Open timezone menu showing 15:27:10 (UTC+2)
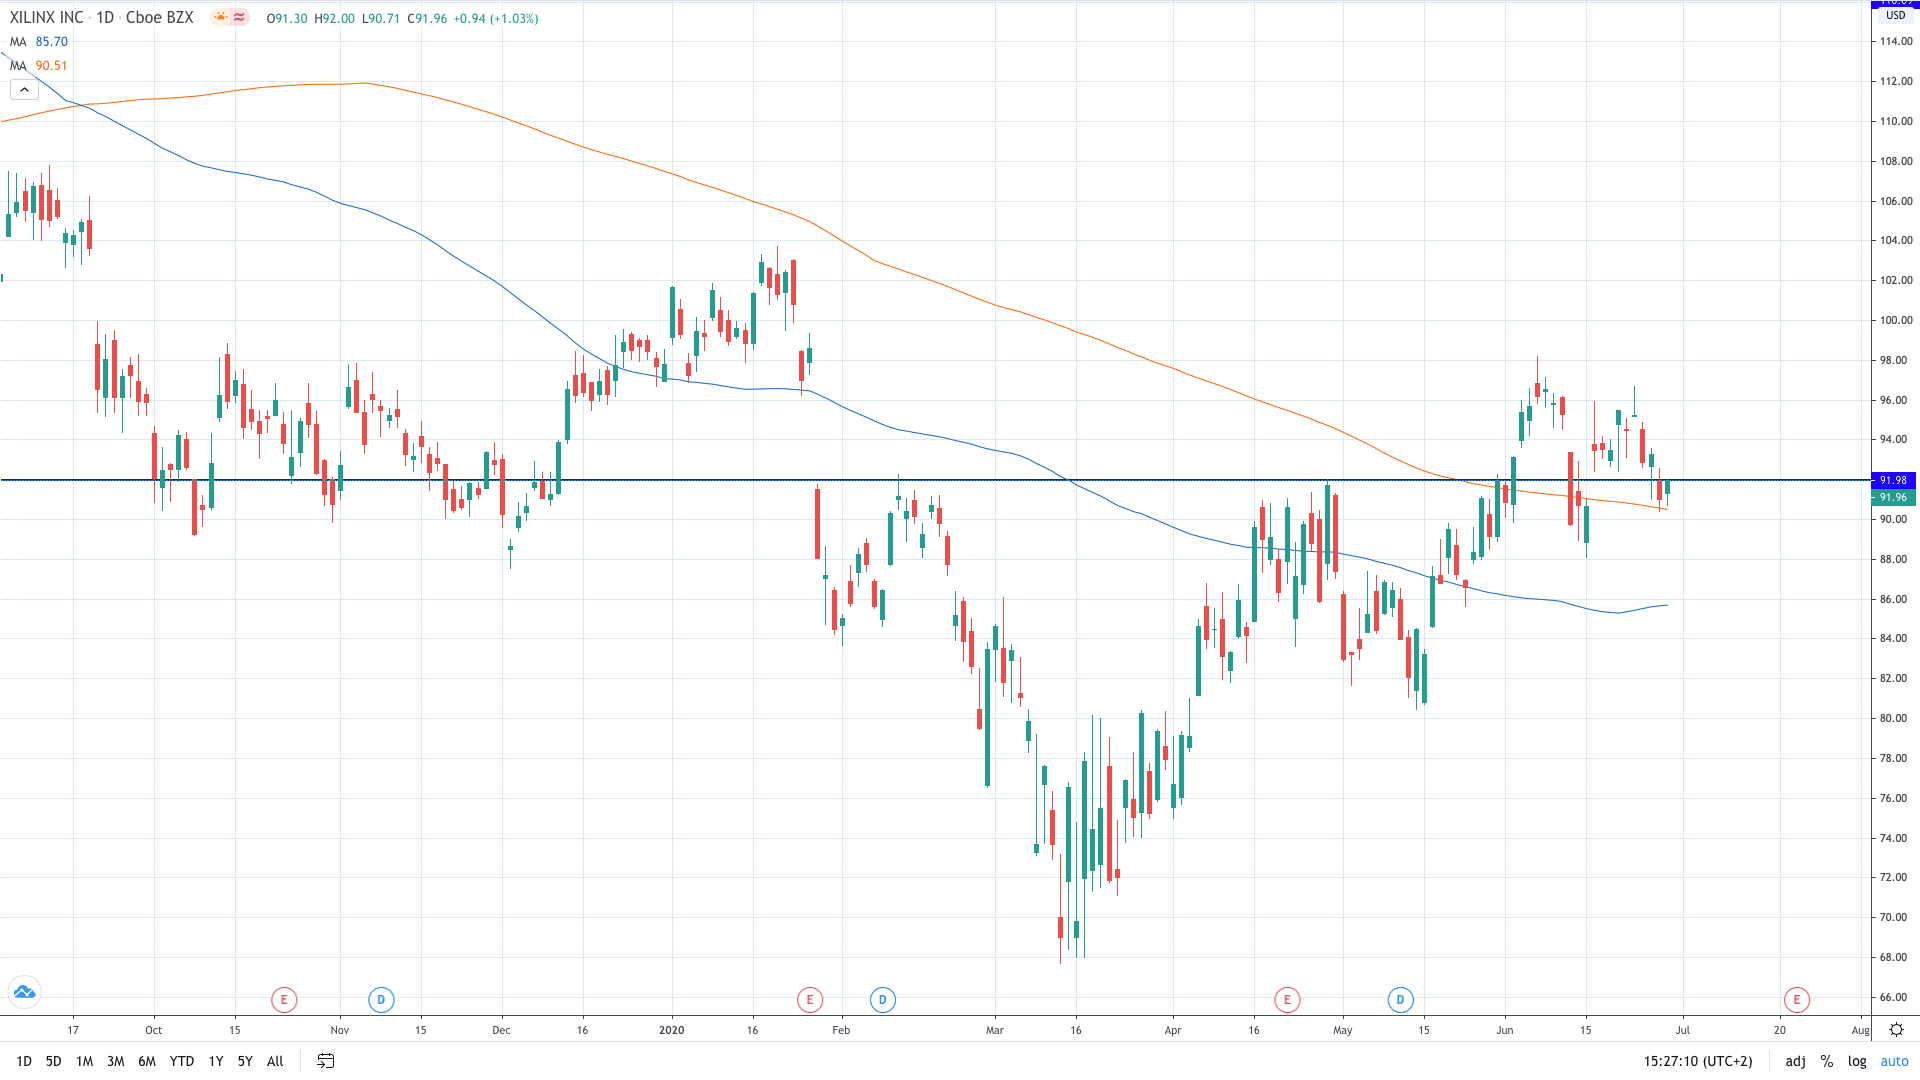Viewport: 1920px width, 1080px height. tap(1698, 1061)
